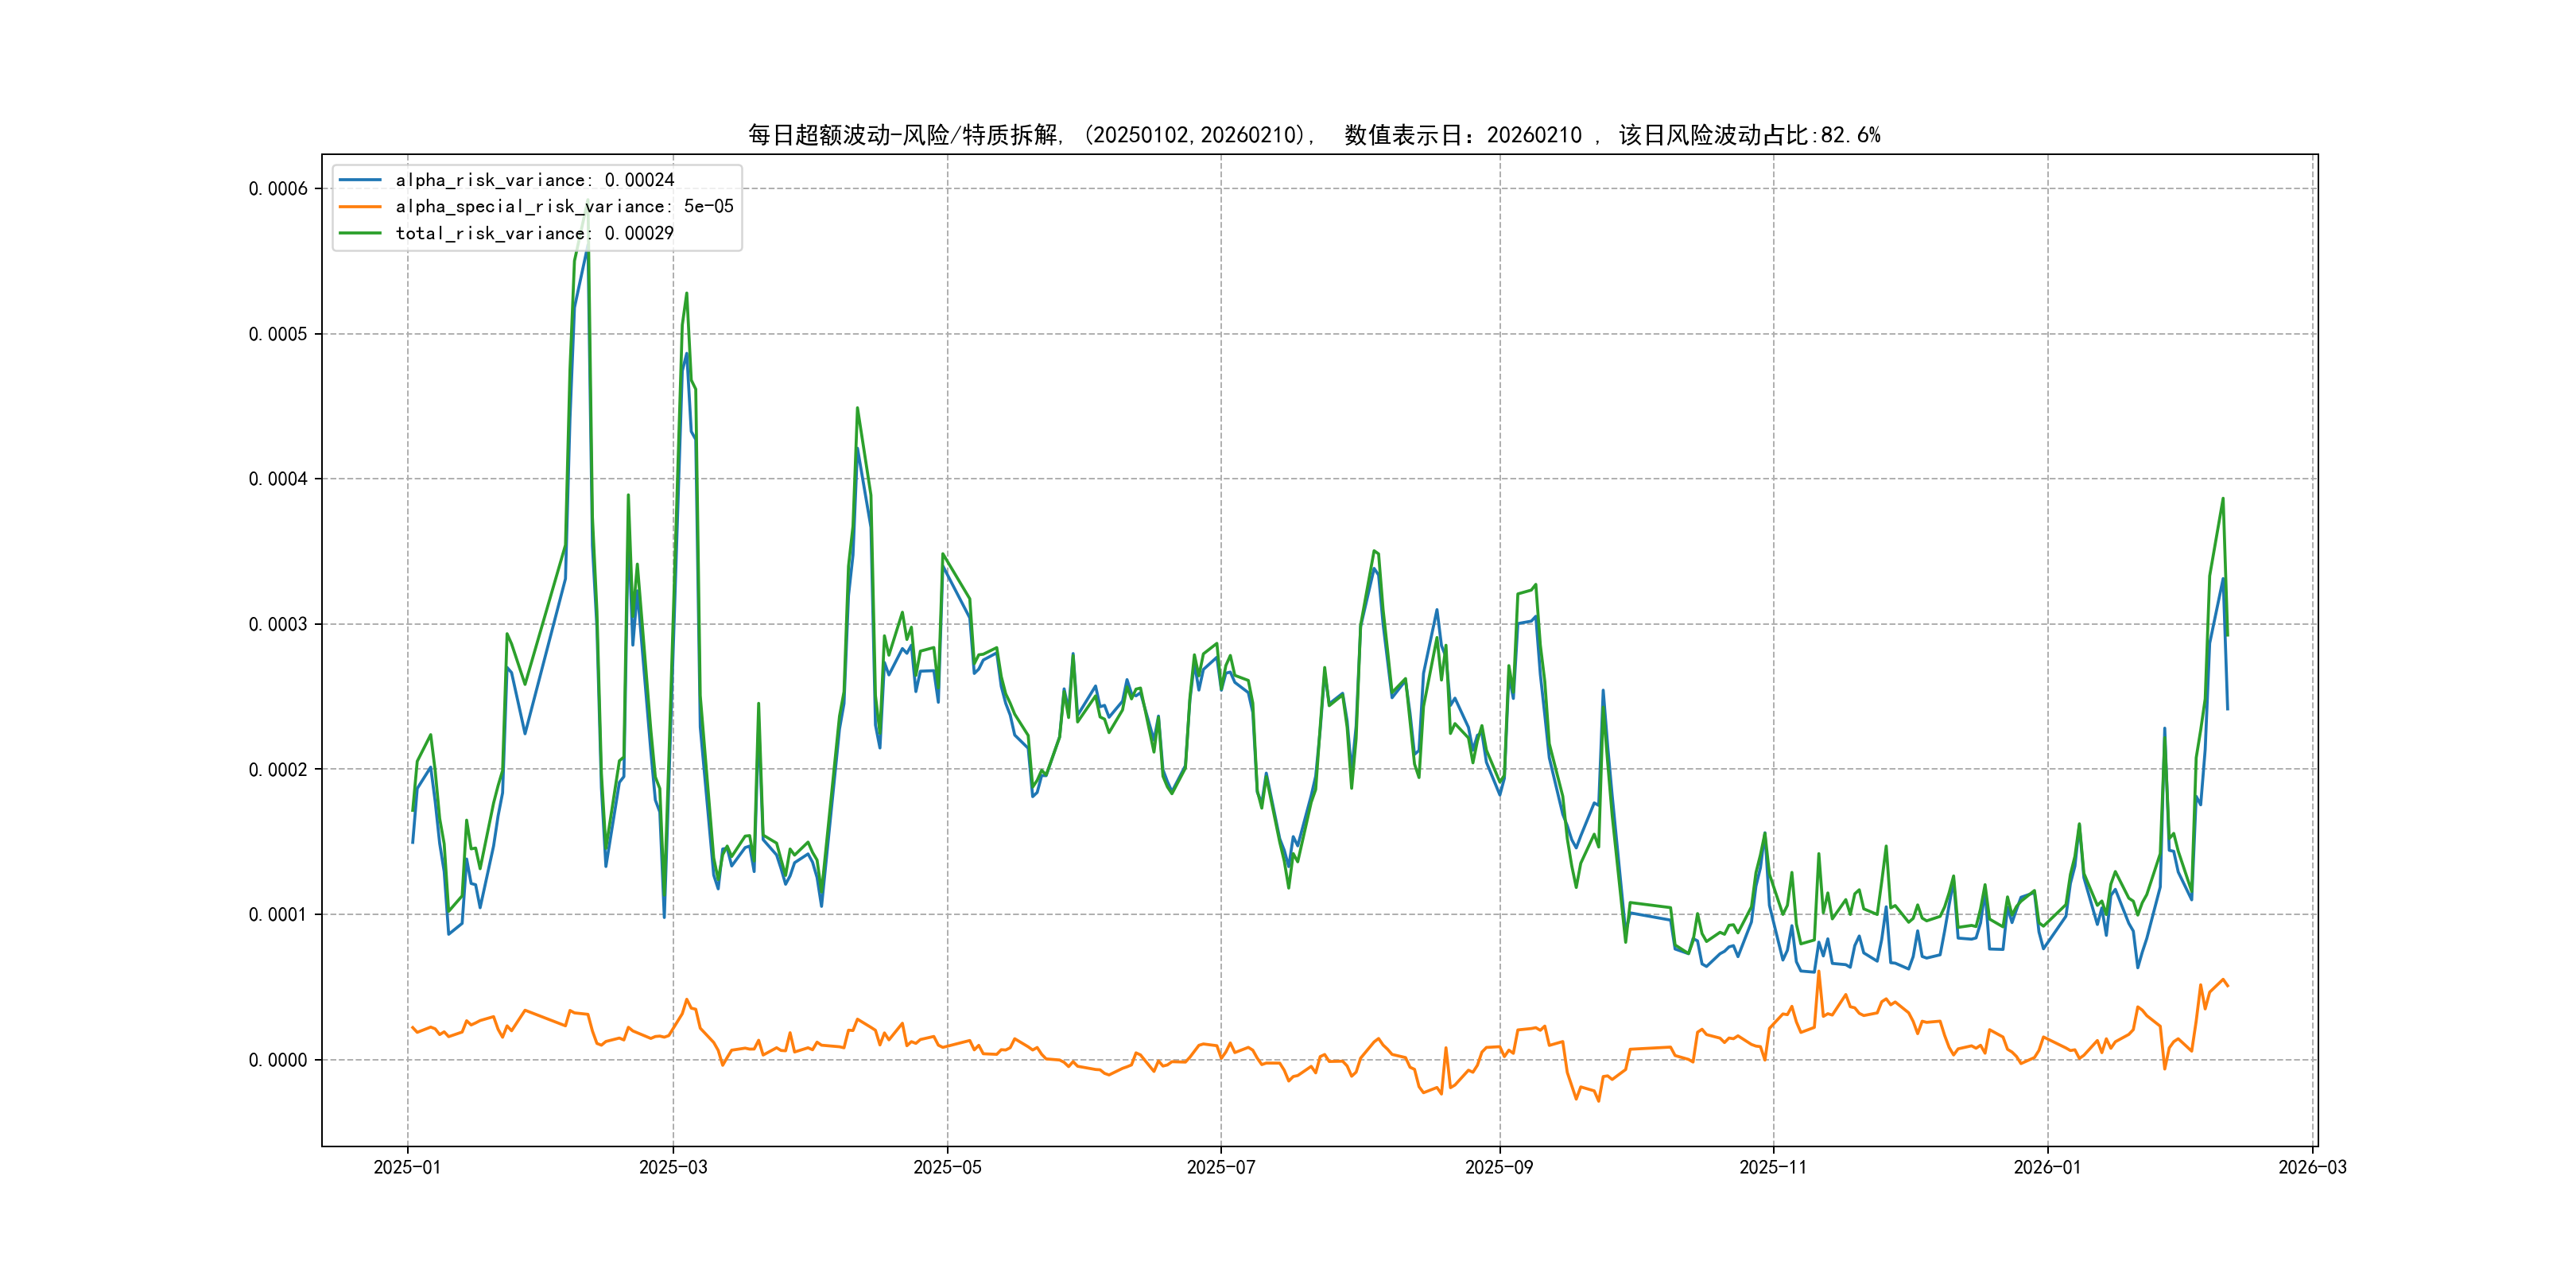Click the chart title text at top
2576x1288 pixels.
pos(1313,135)
